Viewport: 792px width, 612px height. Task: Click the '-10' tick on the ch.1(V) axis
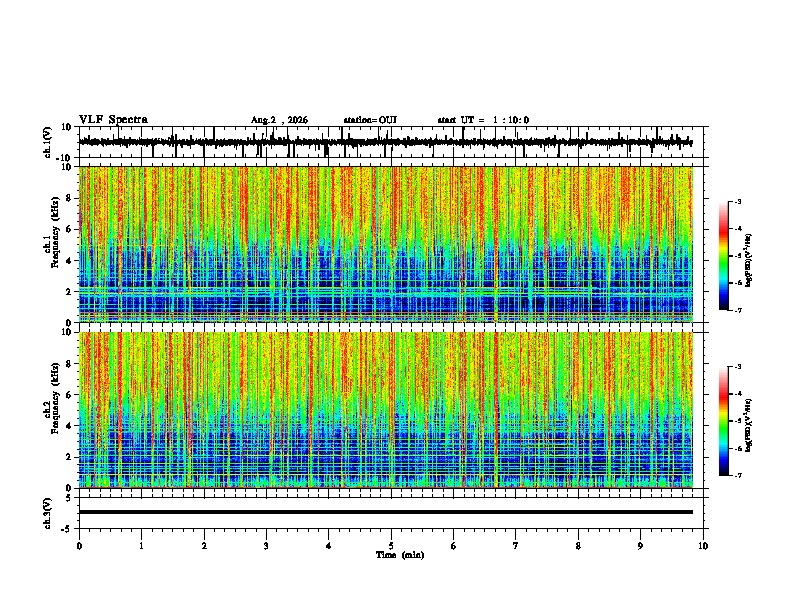(x=65, y=158)
